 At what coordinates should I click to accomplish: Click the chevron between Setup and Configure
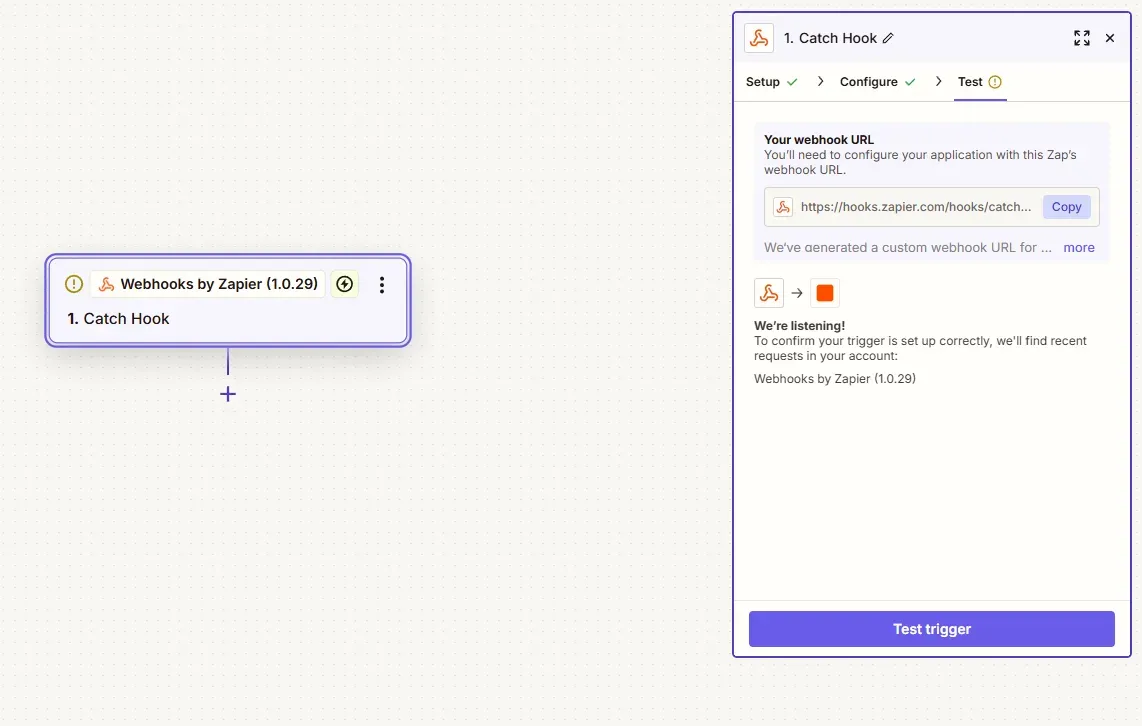(820, 82)
